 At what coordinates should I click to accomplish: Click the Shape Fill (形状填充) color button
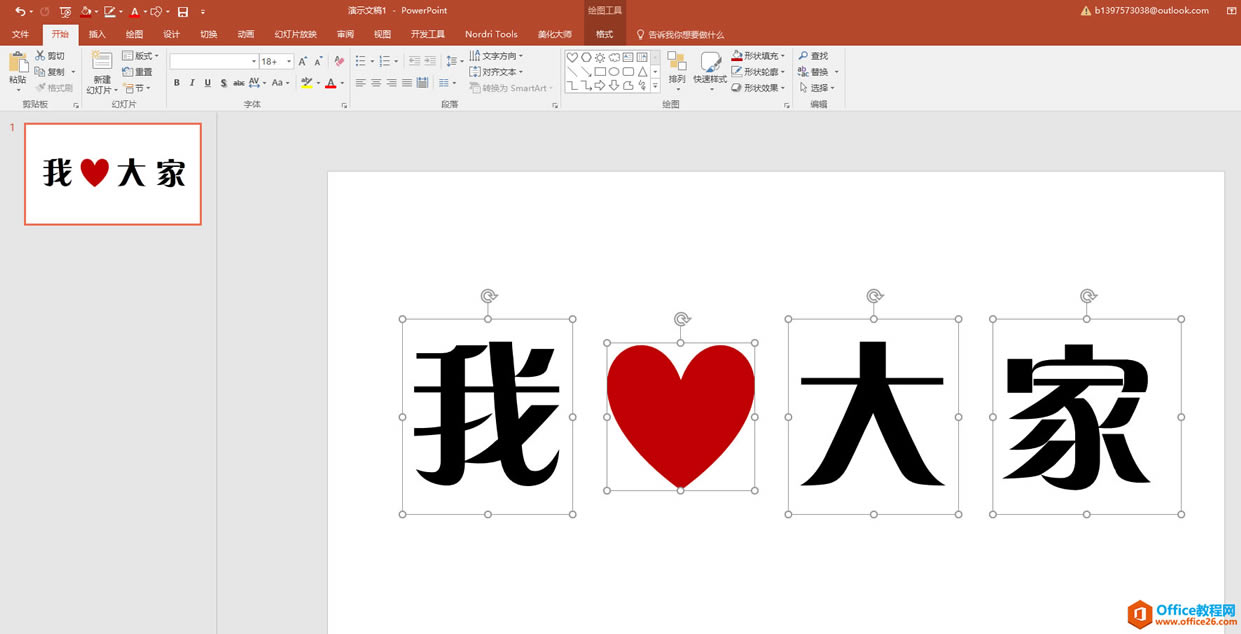[758, 56]
